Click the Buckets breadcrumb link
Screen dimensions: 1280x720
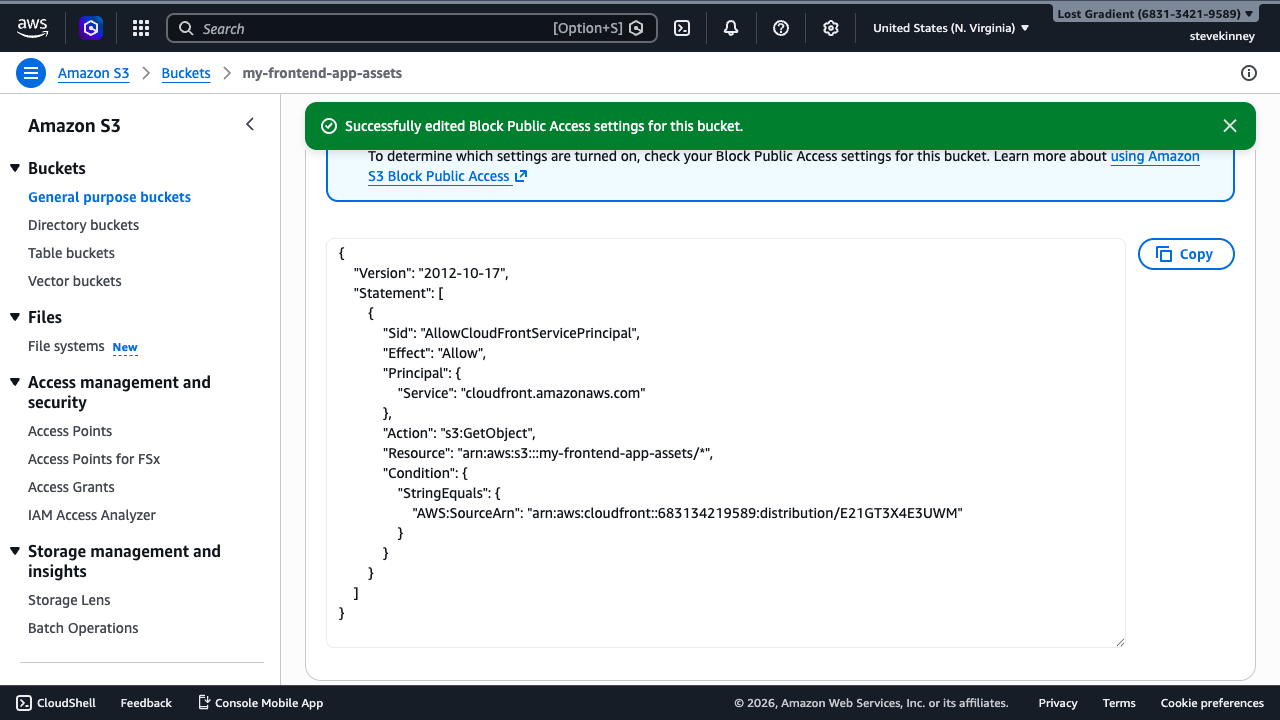[186, 73]
